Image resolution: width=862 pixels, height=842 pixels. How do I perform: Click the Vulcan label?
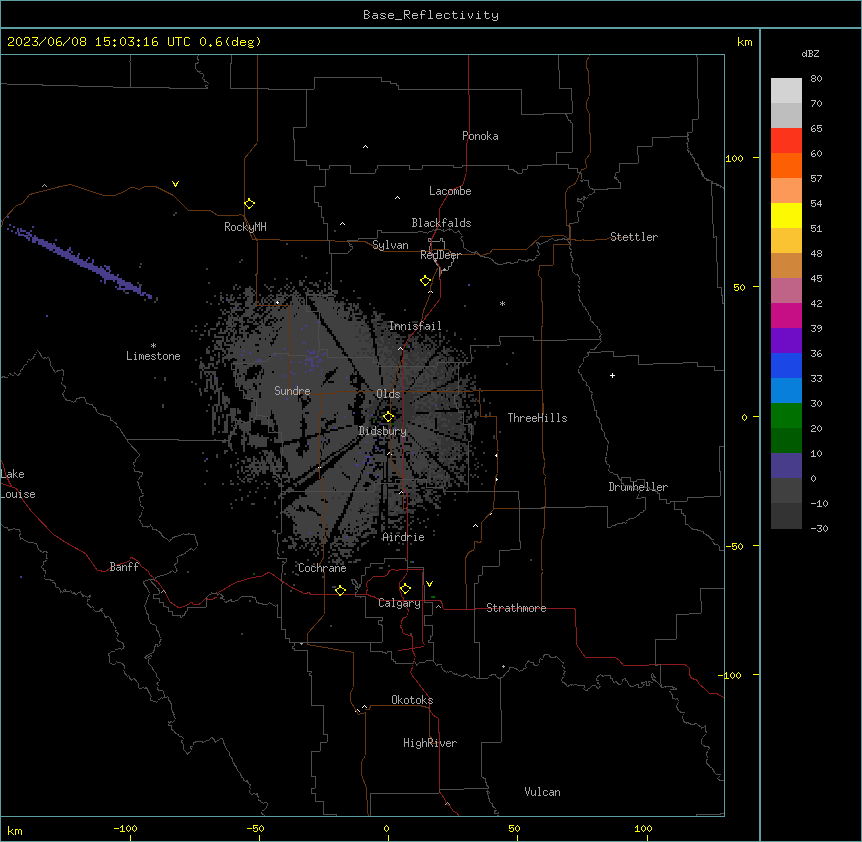[542, 792]
